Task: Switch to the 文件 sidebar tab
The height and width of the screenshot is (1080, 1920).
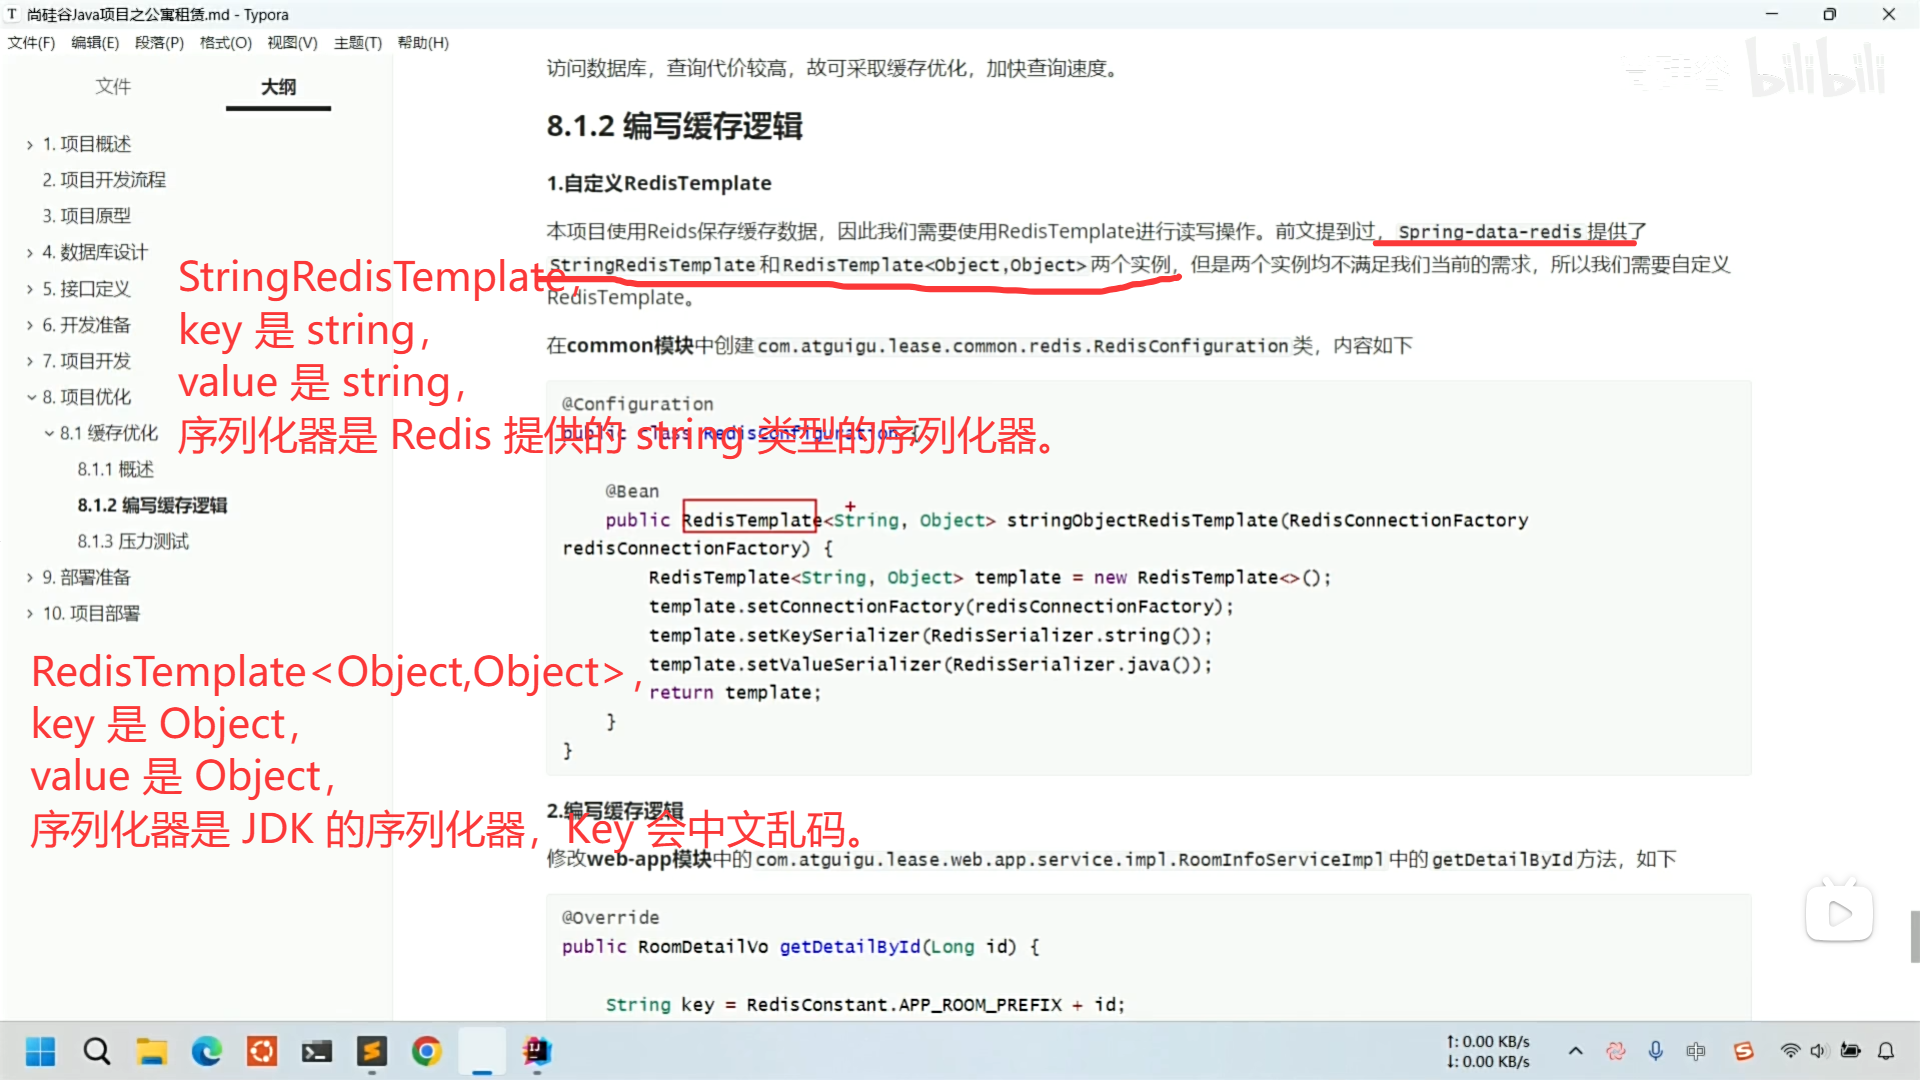Action: pos(113,87)
